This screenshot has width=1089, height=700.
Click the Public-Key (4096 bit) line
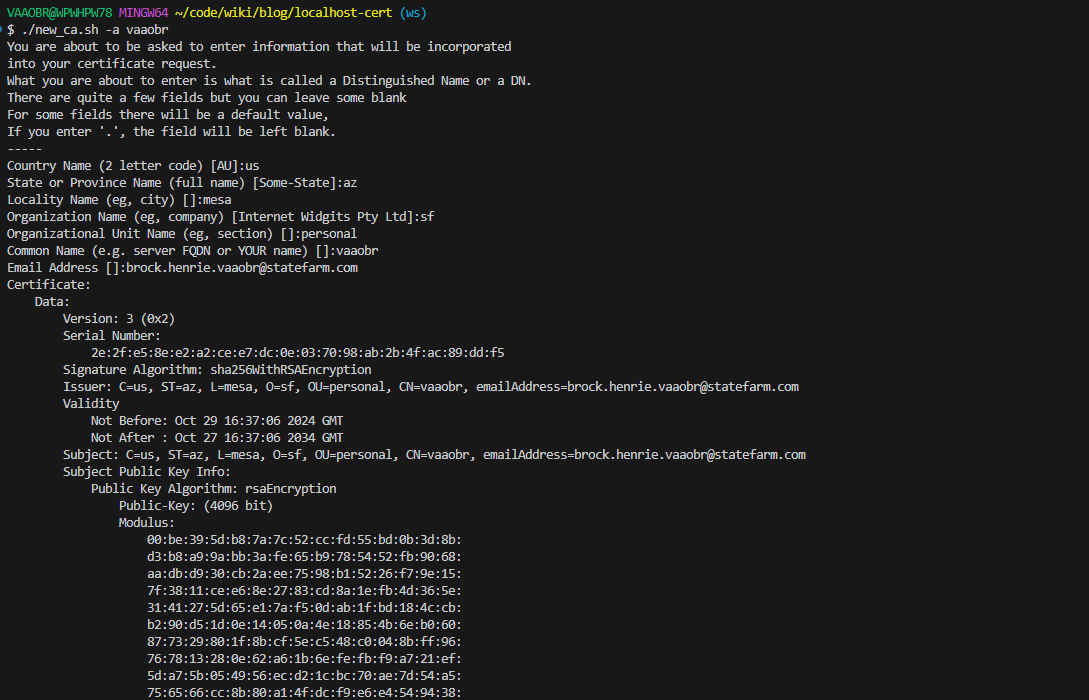(195, 505)
